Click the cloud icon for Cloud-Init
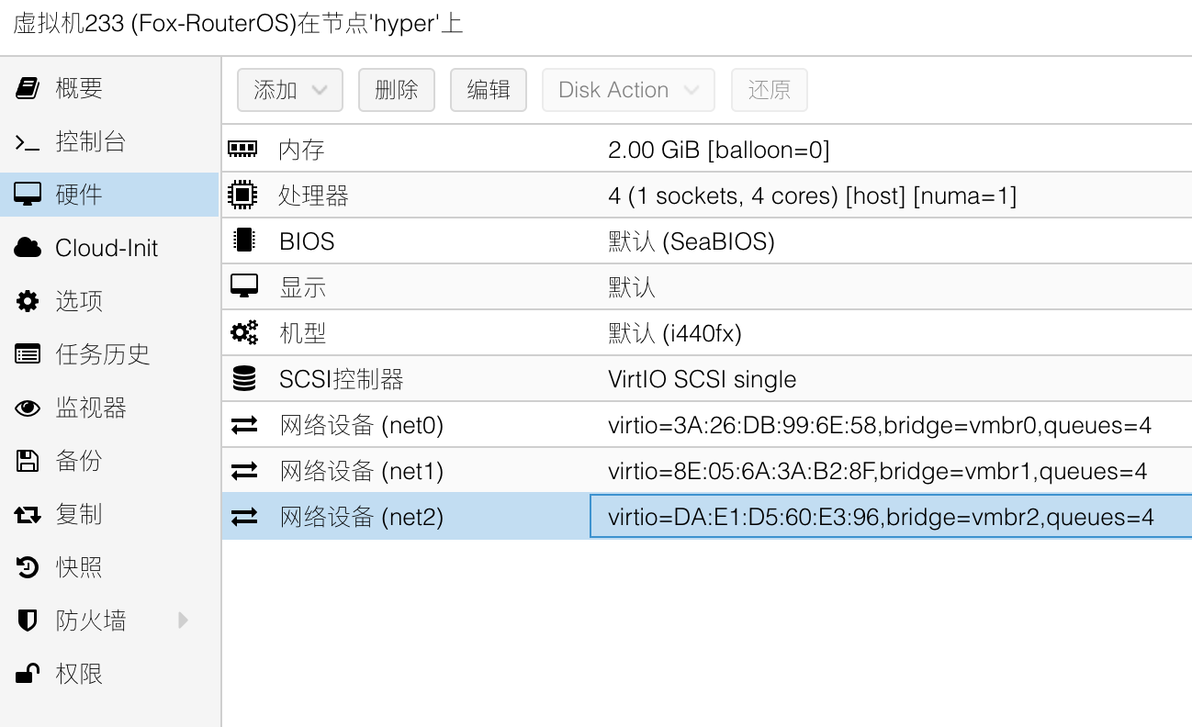Screen dimensions: 1192x727 click(x=28, y=248)
